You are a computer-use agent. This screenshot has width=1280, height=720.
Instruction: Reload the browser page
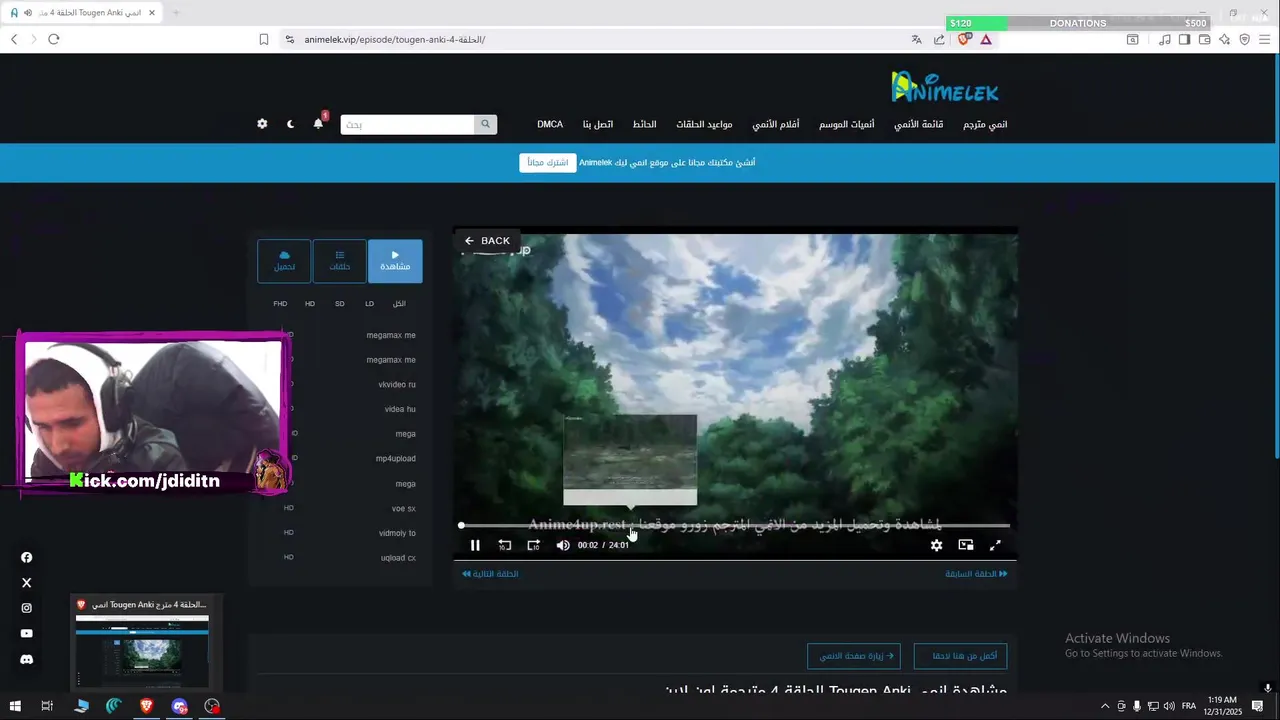click(54, 39)
